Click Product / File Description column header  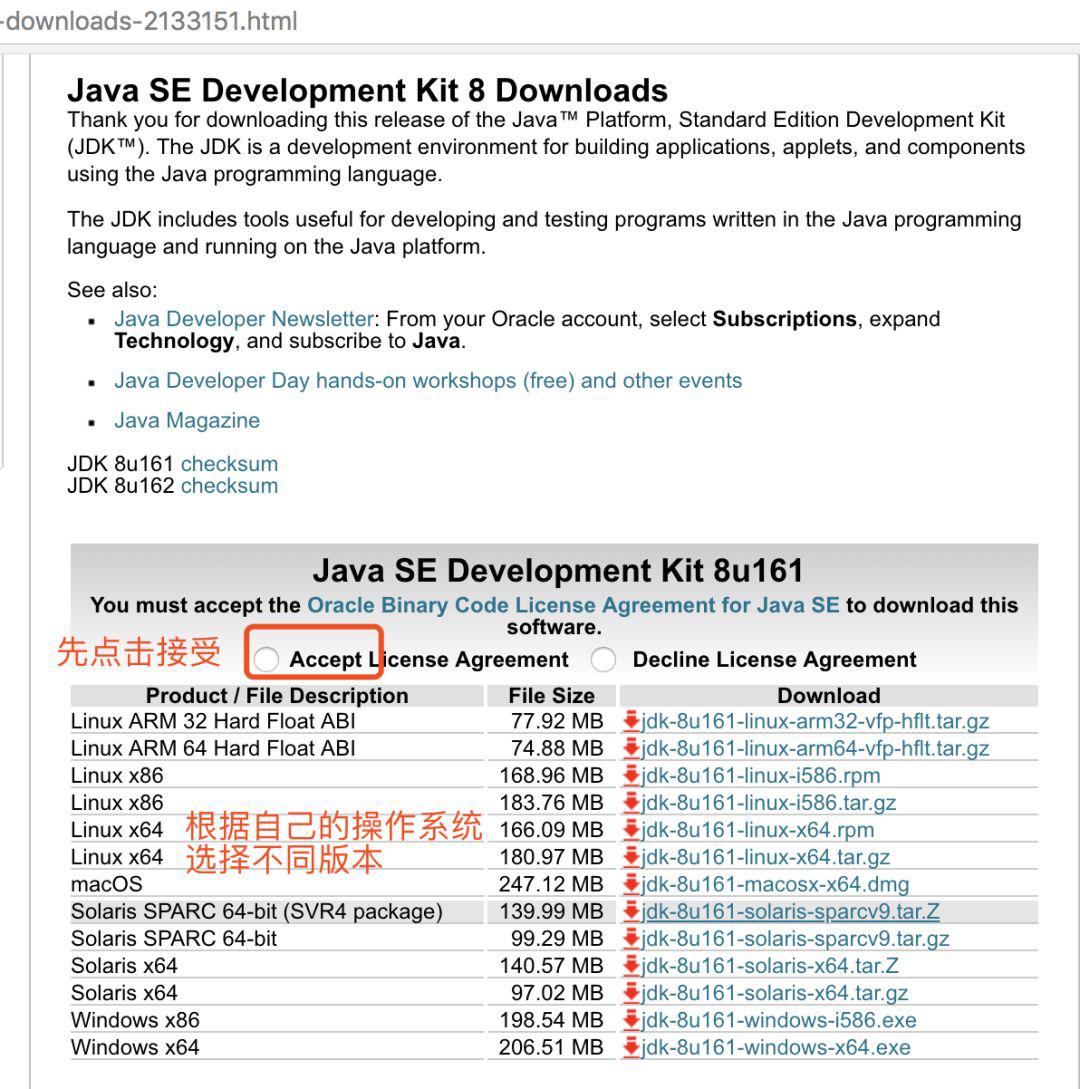coord(277,695)
